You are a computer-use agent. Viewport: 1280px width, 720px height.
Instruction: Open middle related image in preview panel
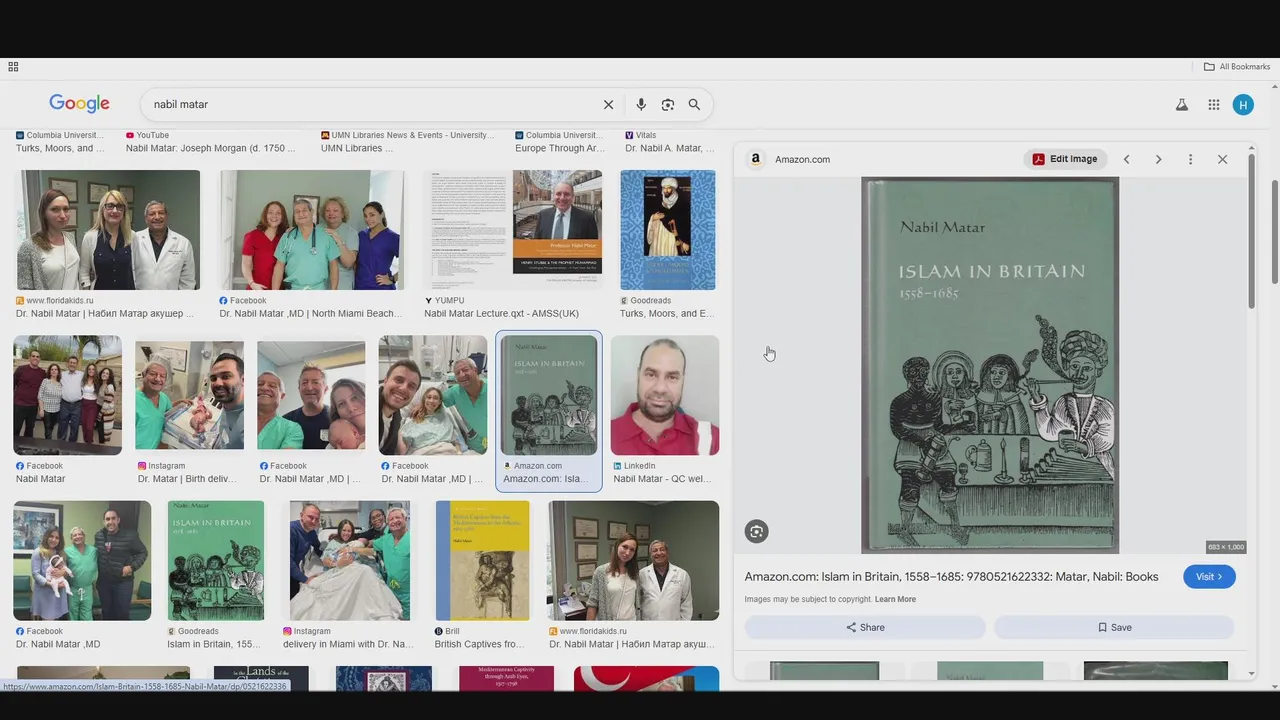[990, 671]
